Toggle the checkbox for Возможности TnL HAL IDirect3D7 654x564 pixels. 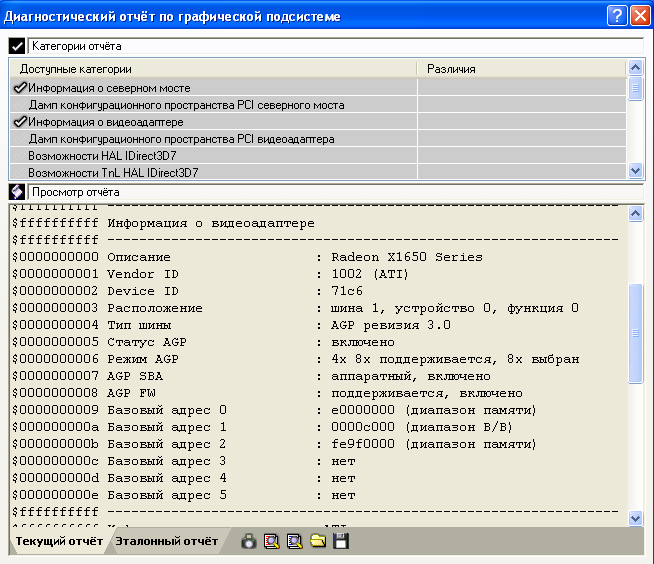pos(20,173)
